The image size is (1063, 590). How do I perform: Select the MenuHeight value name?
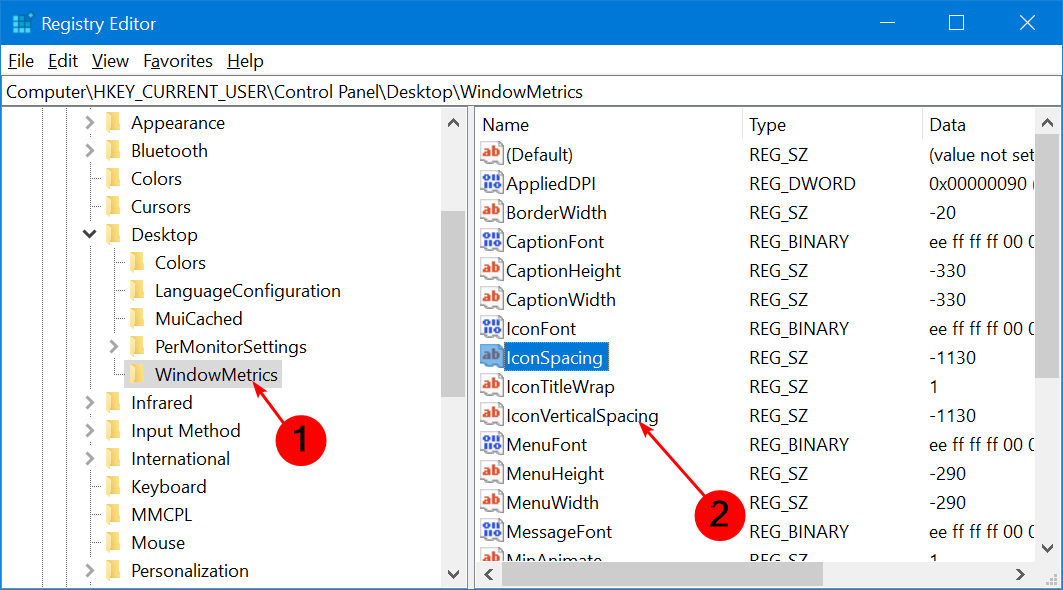pos(555,473)
